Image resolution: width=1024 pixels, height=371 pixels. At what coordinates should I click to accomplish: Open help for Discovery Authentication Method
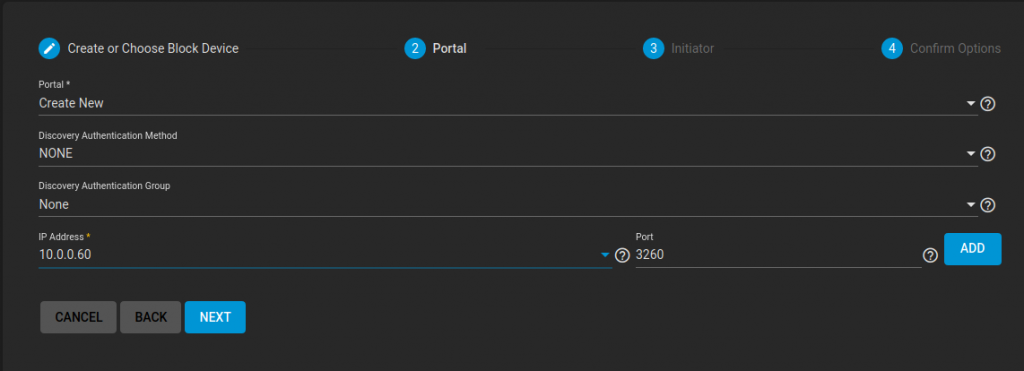(x=988, y=154)
